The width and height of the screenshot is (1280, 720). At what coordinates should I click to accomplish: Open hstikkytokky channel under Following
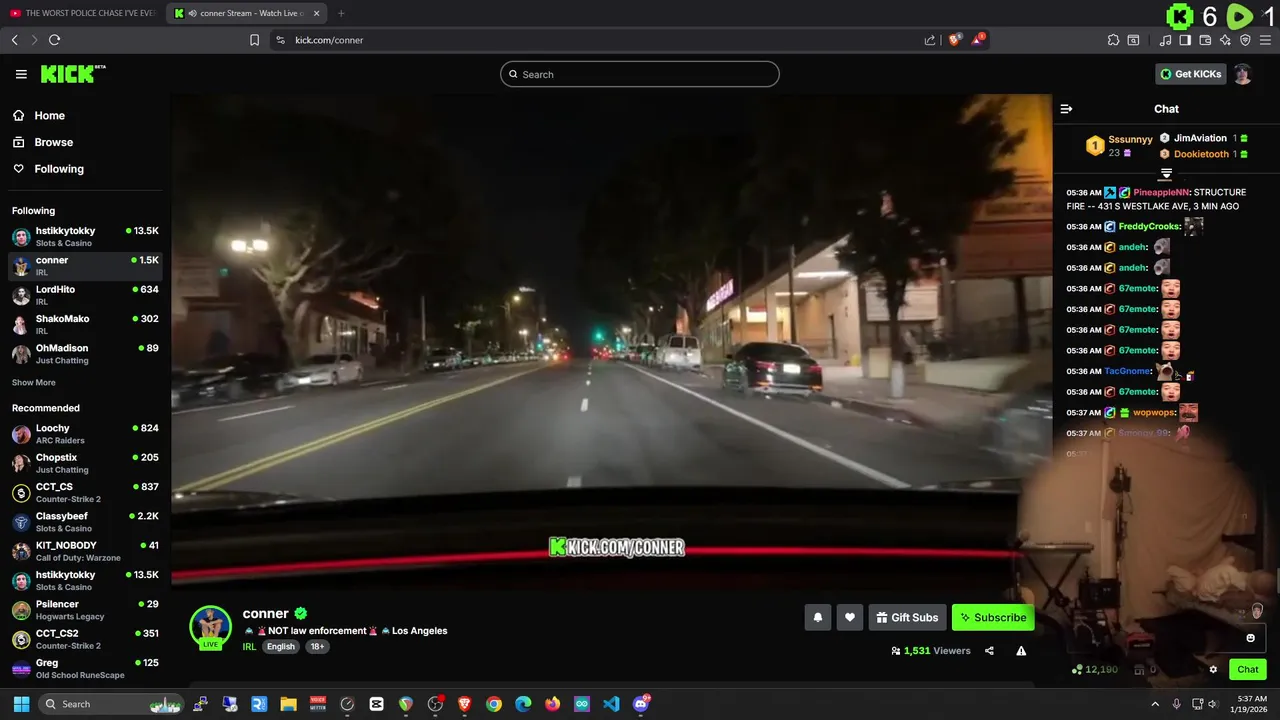pyautogui.click(x=85, y=236)
